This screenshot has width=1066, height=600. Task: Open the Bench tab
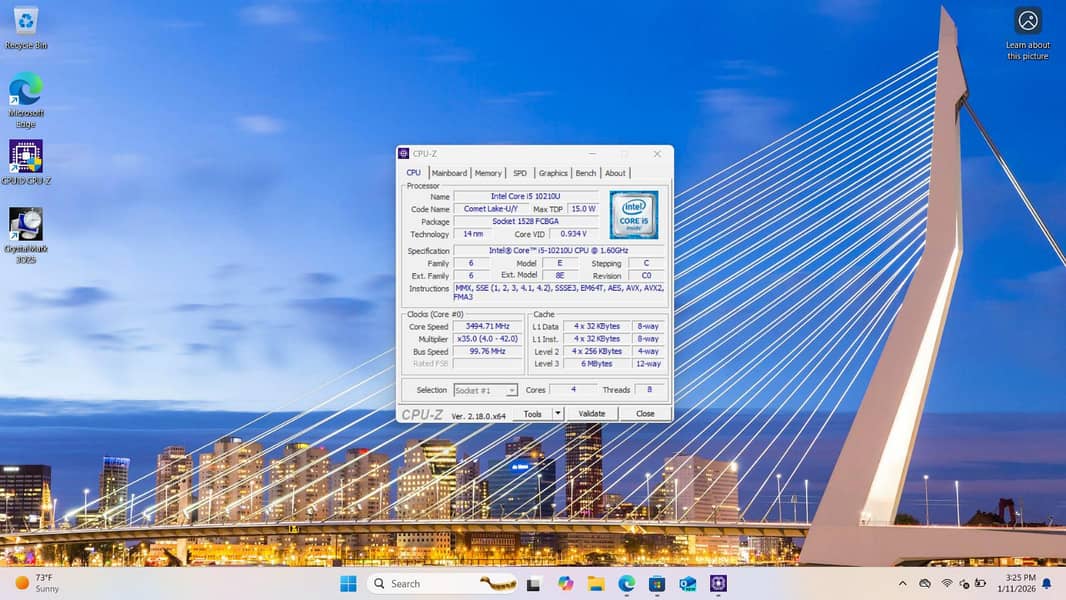pyautogui.click(x=586, y=173)
